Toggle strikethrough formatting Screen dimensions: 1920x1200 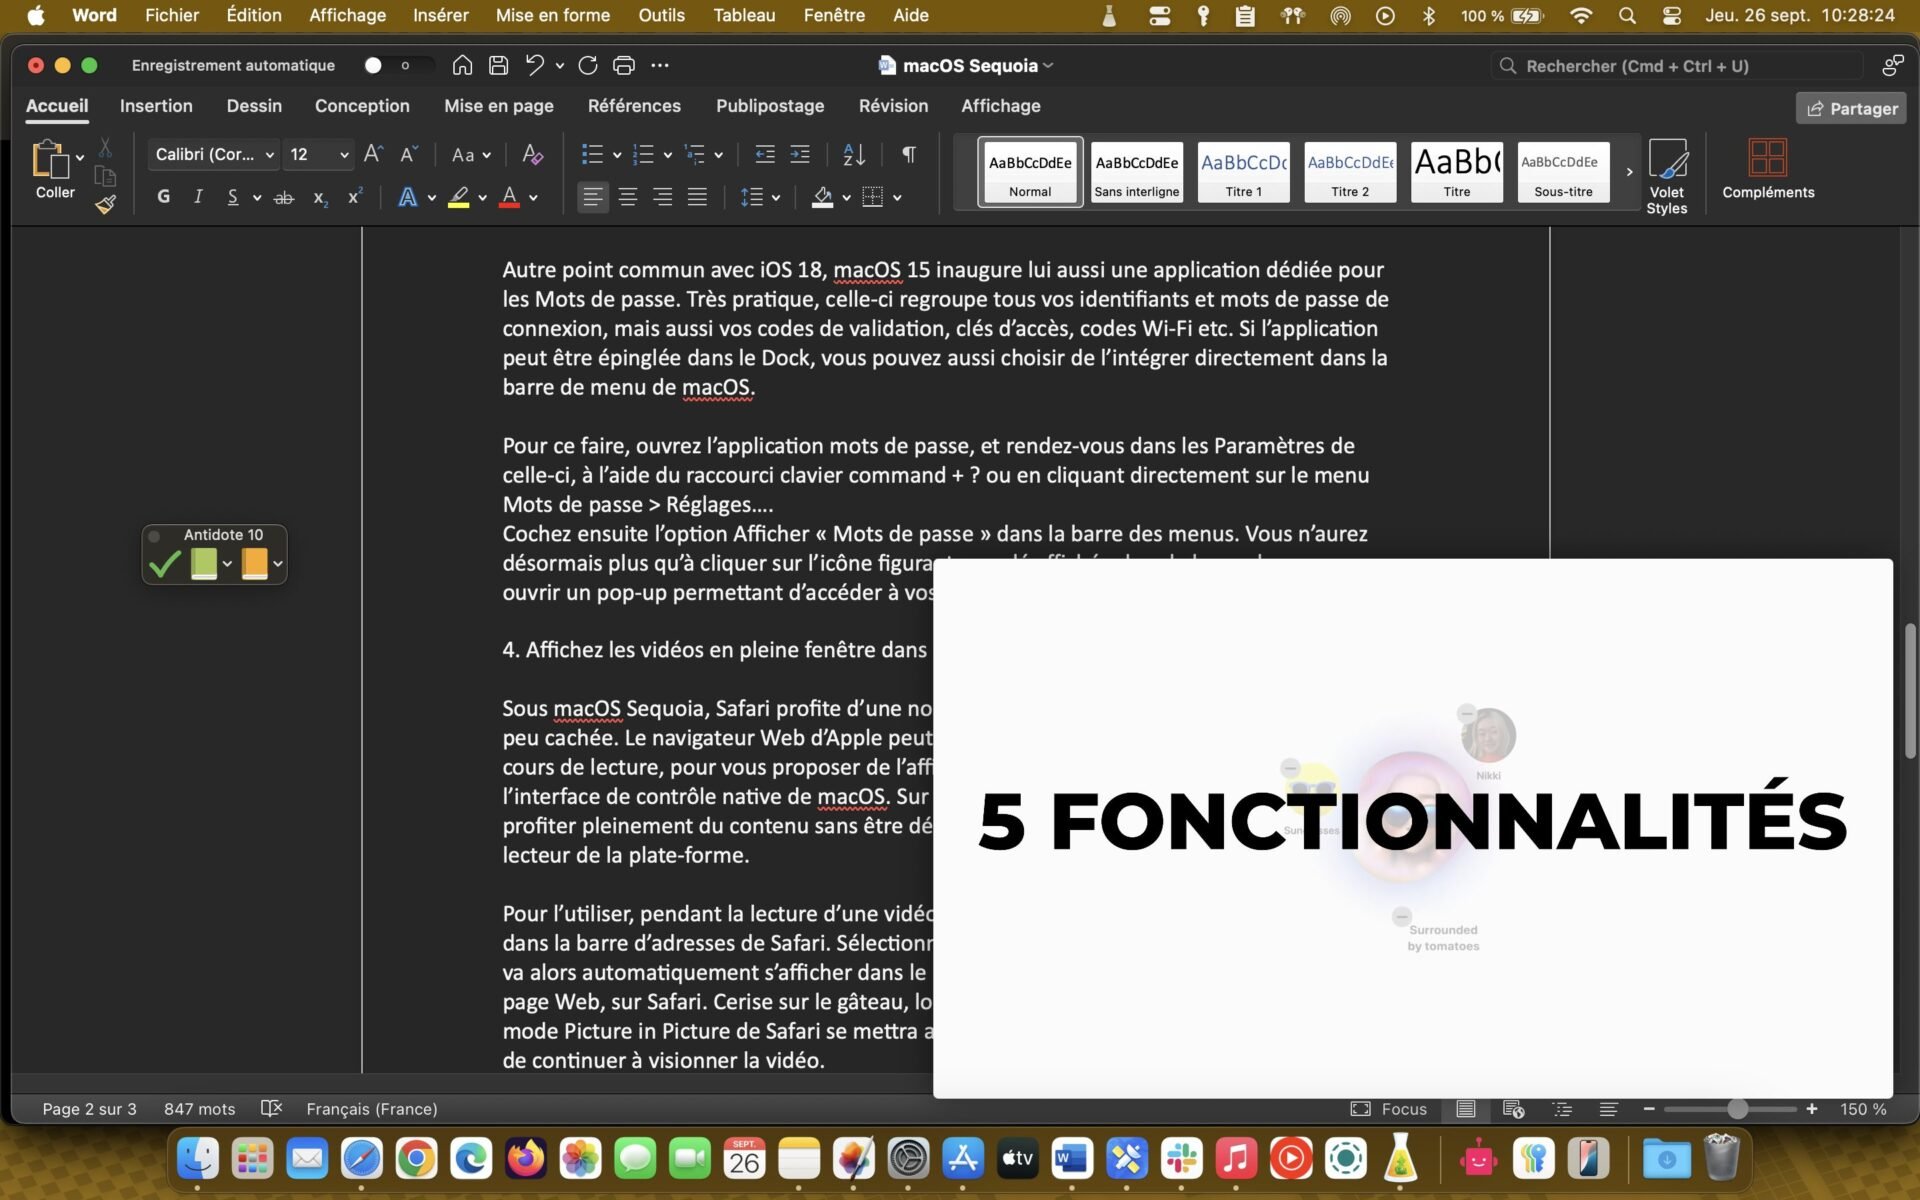[x=284, y=198]
